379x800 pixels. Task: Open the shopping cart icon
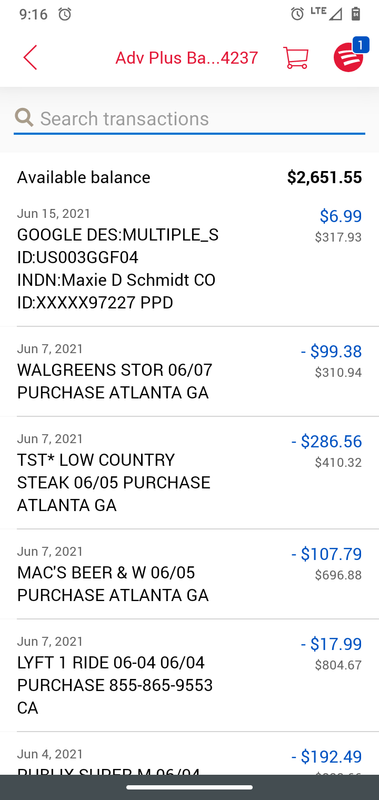coord(296,58)
